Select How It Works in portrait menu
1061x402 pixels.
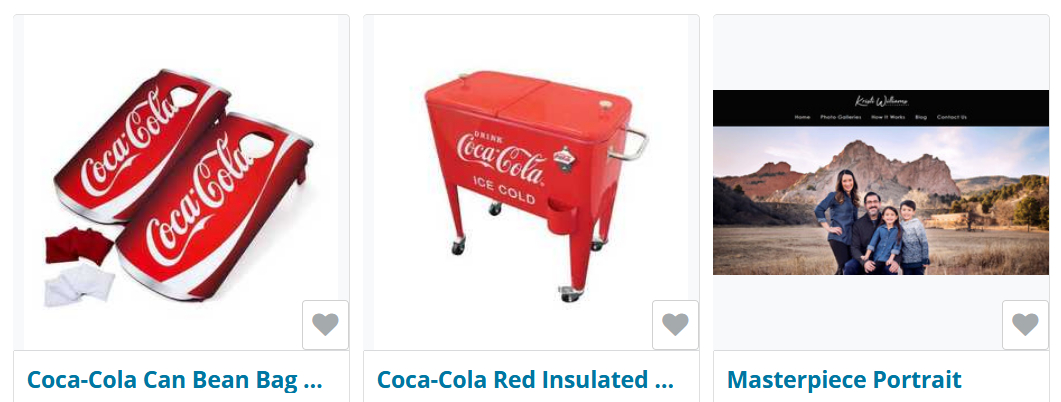pyautogui.click(x=888, y=117)
